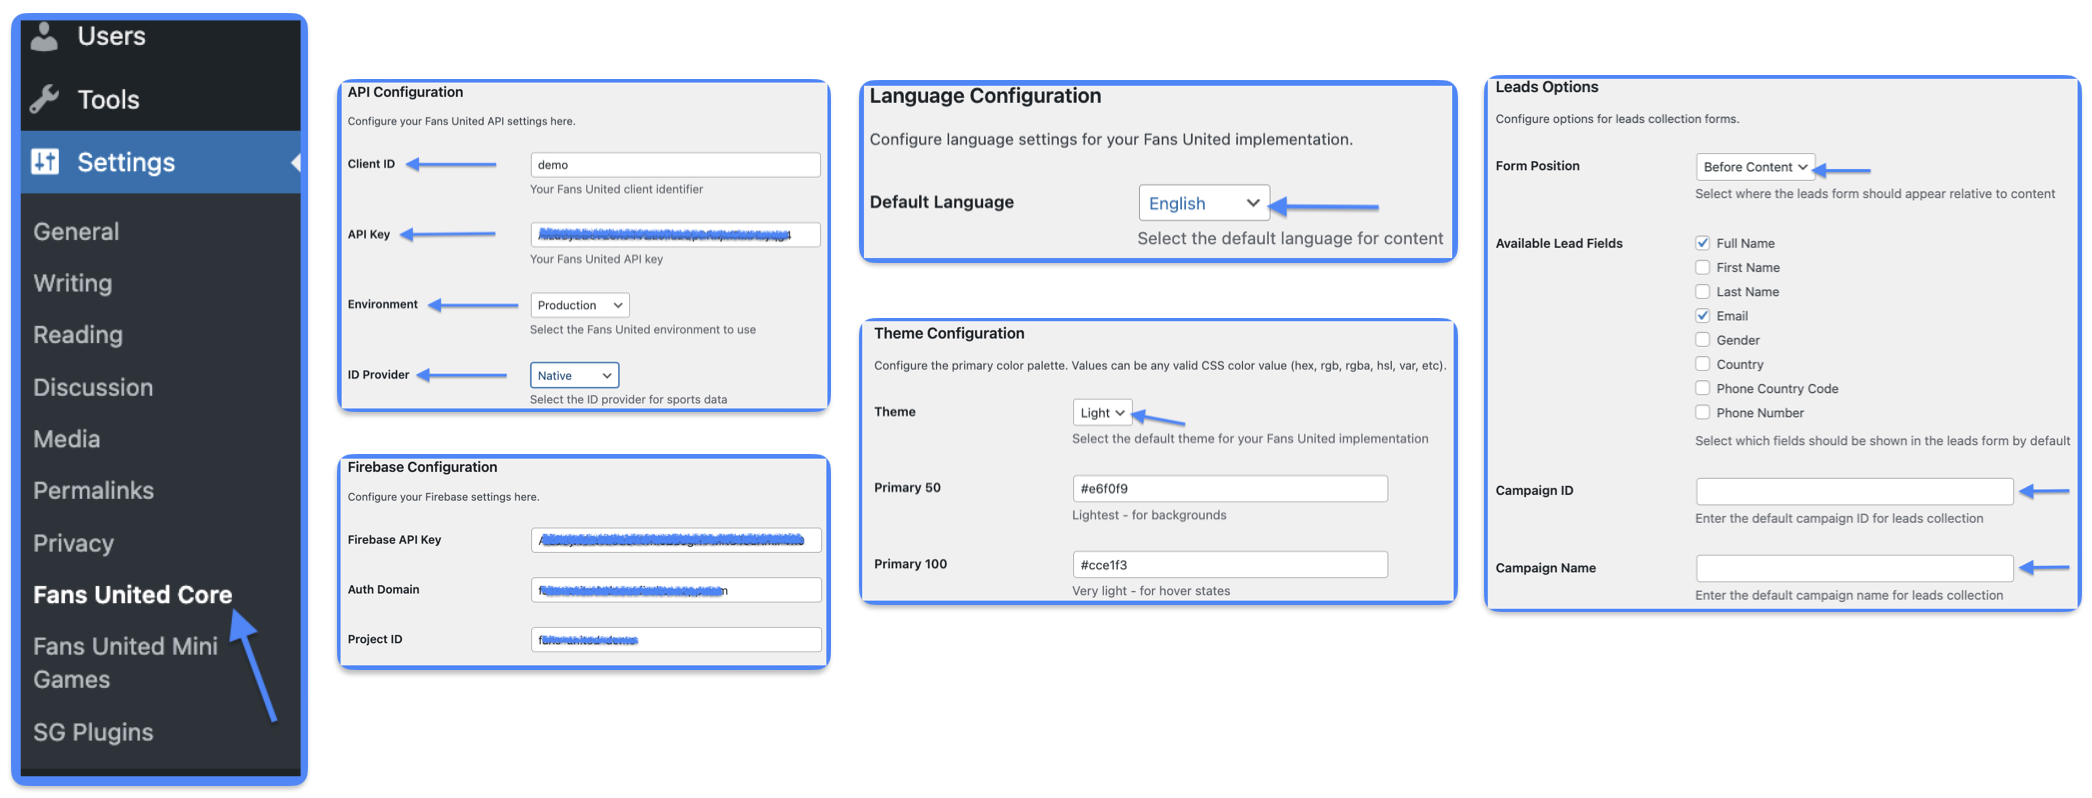
Task: Open Fans United Core settings
Action: click(133, 594)
